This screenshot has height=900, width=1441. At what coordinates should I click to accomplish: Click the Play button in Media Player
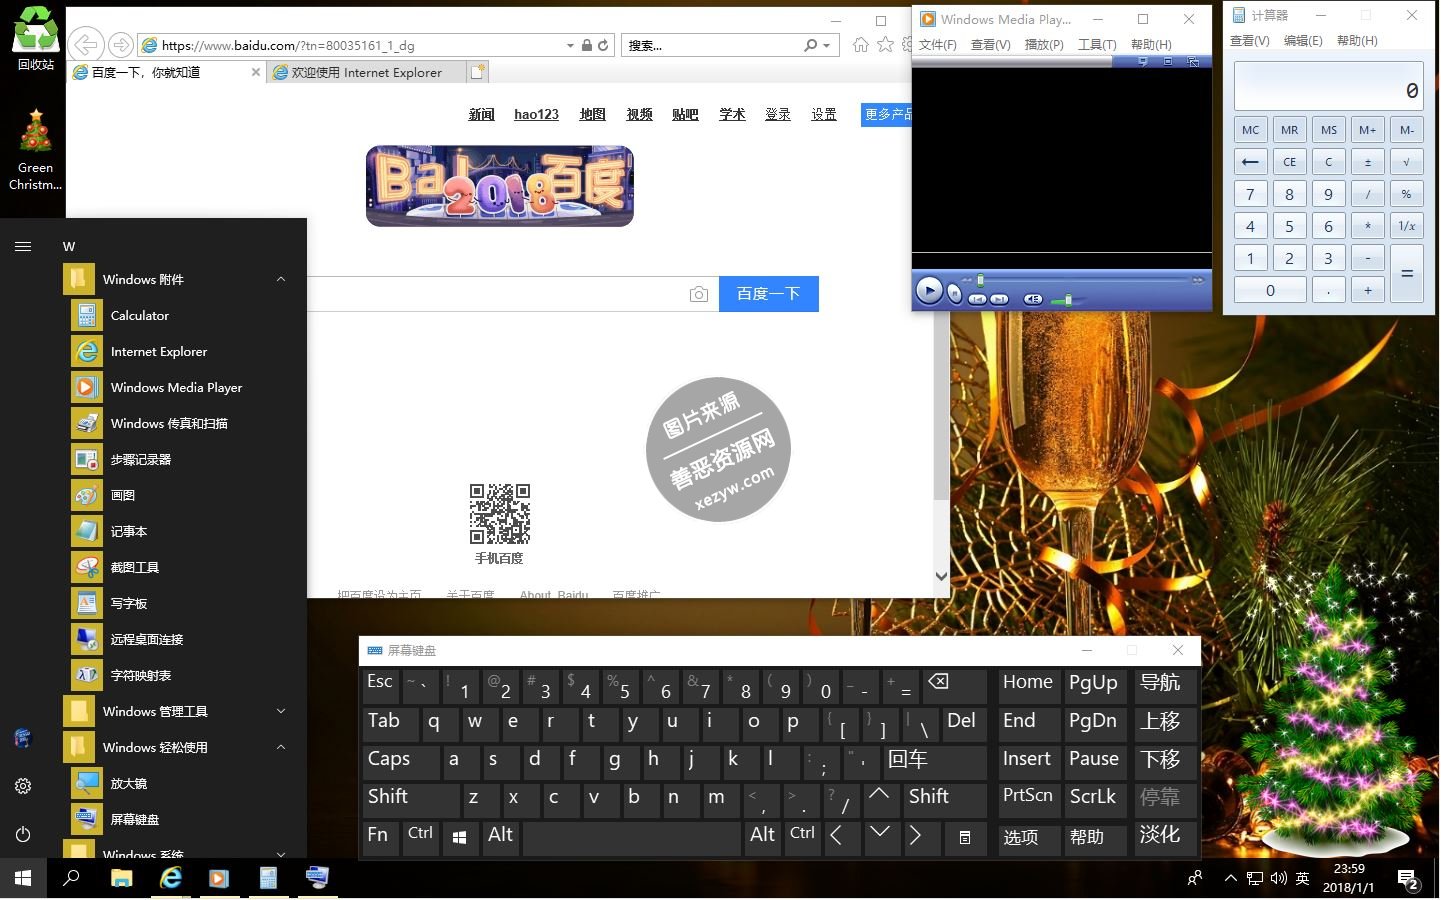[x=929, y=291]
